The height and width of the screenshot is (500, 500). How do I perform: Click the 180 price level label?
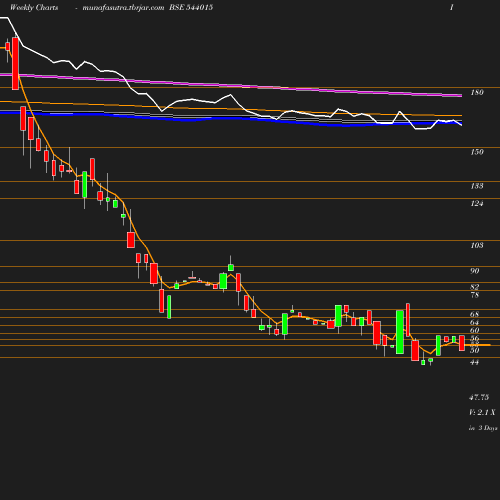pyautogui.click(x=477, y=92)
